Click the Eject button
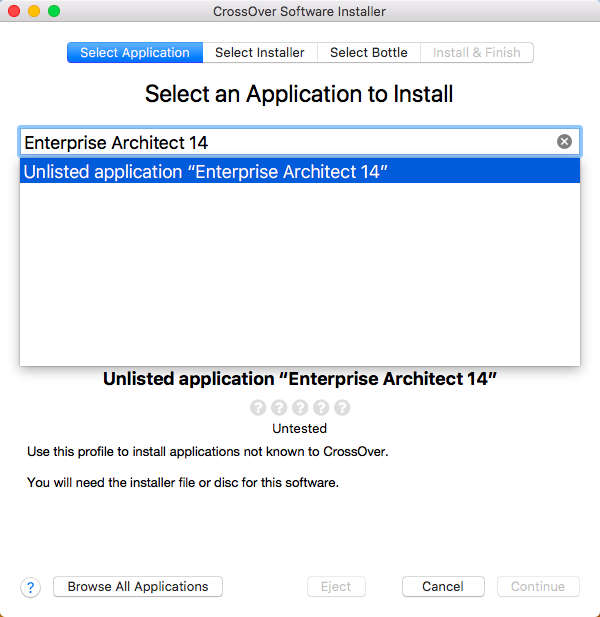This screenshot has height=617, width=600. point(336,587)
